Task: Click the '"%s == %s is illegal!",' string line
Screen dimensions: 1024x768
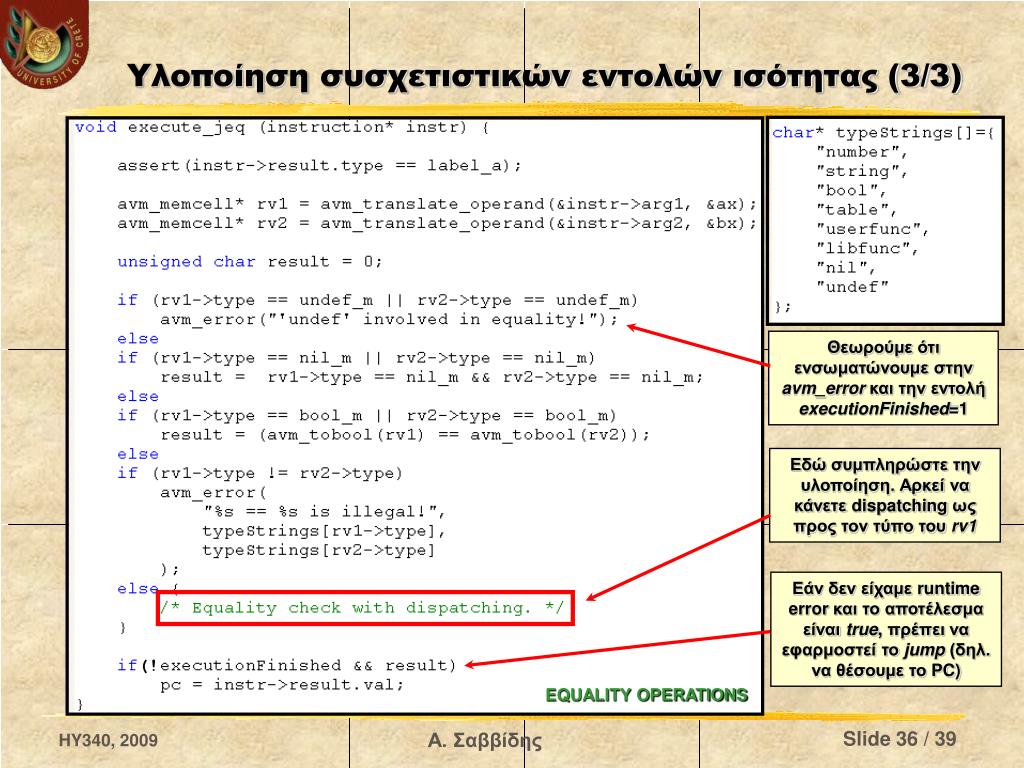Action: 324,511
